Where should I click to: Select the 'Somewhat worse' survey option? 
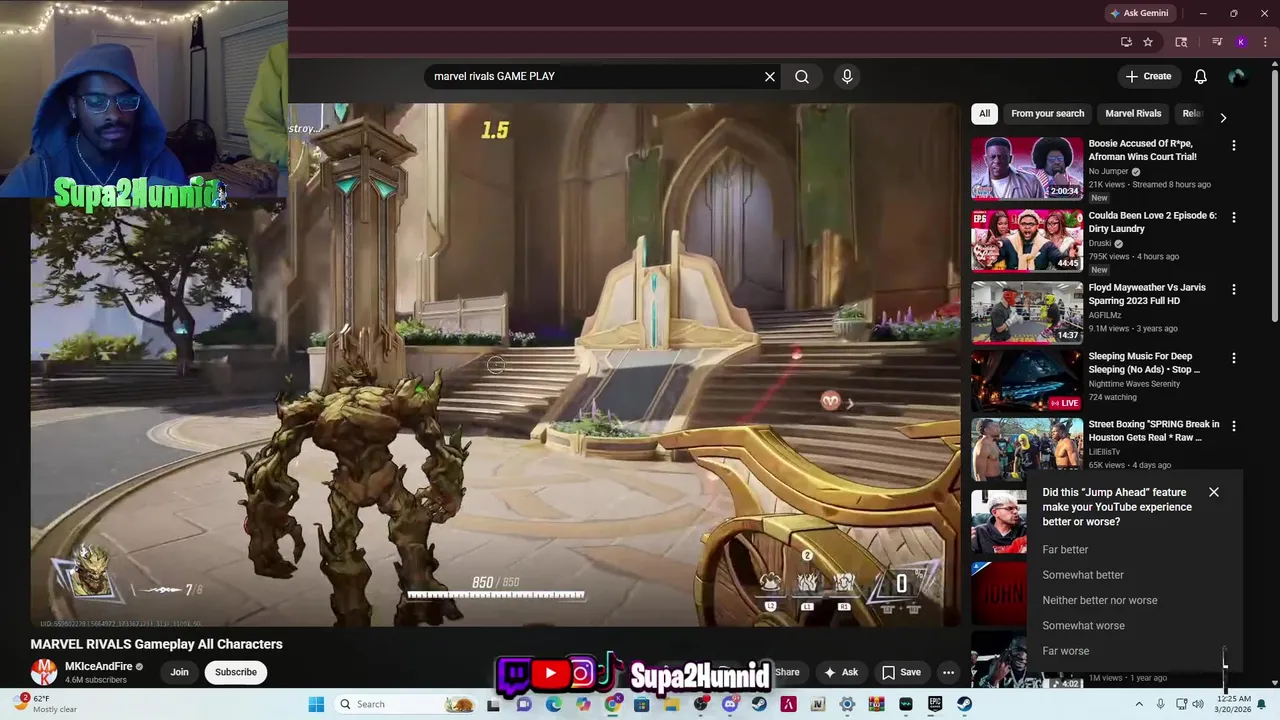tap(1083, 626)
